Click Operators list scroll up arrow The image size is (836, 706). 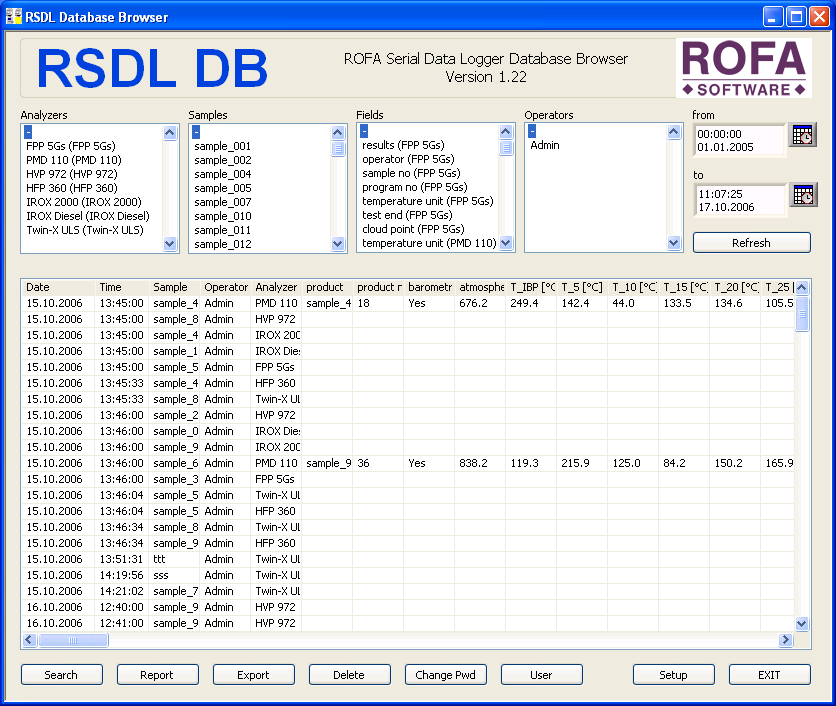click(673, 132)
